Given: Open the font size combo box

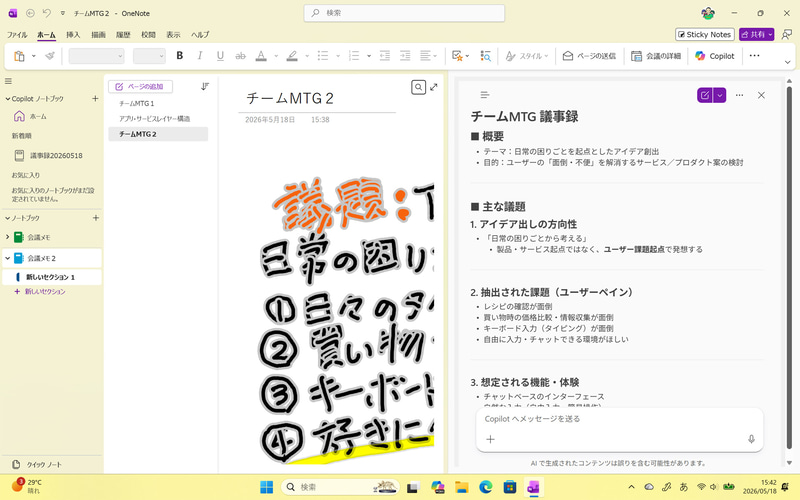Looking at the screenshot, I should [x=149, y=56].
